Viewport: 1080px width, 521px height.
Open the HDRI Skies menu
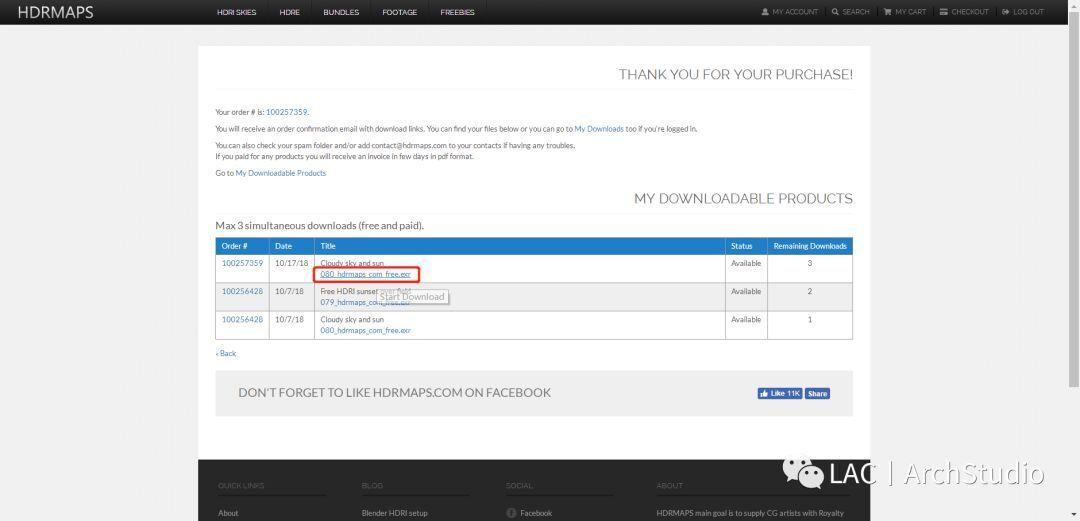pyautogui.click(x=236, y=12)
